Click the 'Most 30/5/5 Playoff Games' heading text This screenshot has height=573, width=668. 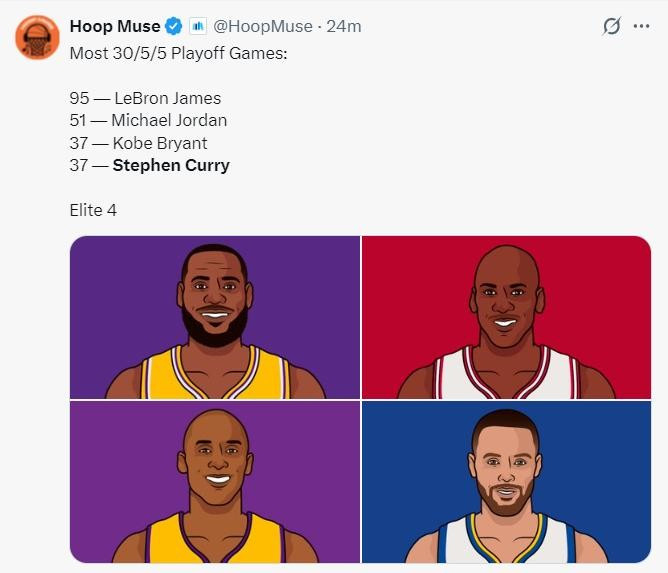pyautogui.click(x=179, y=54)
